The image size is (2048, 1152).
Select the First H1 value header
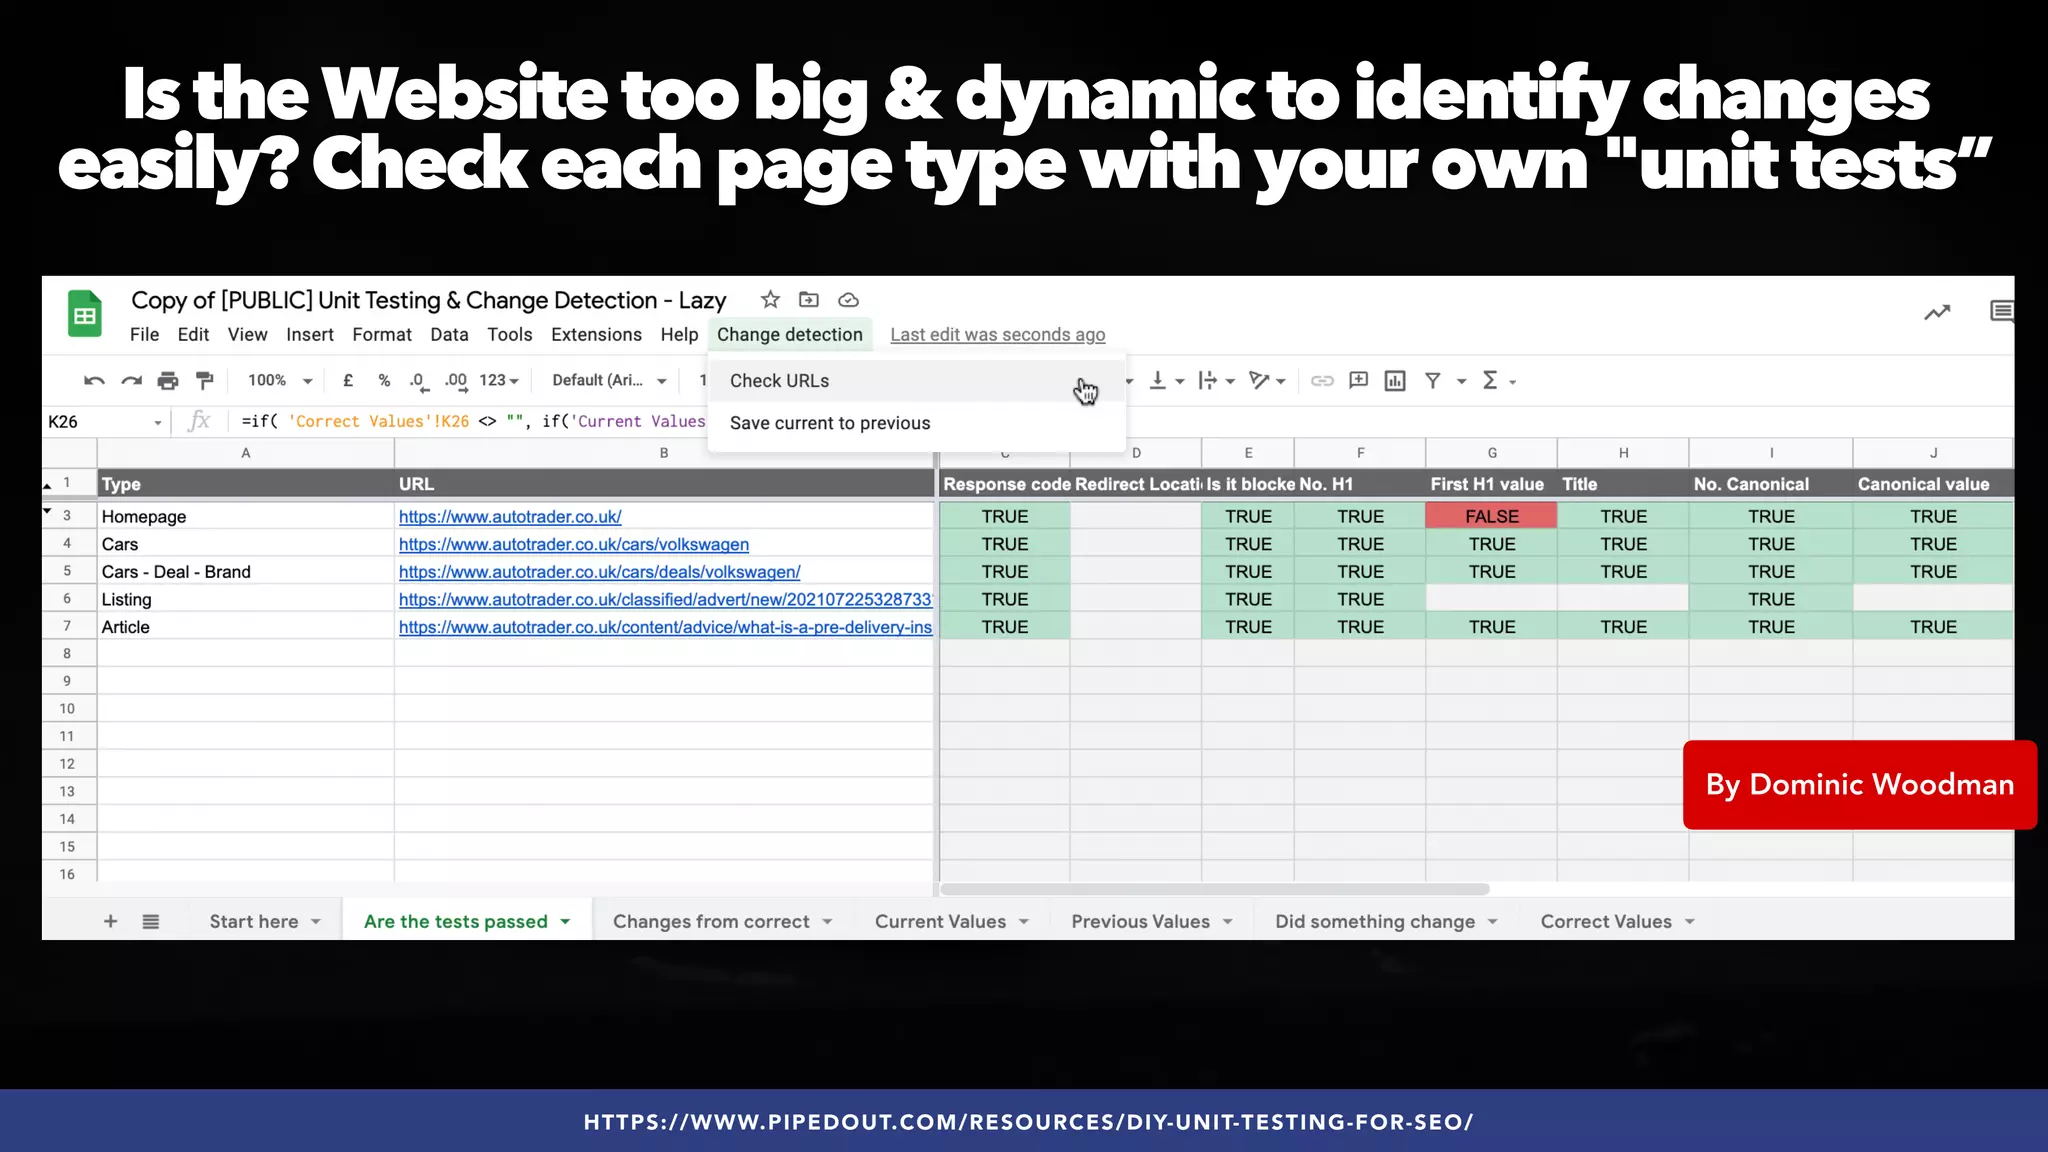coord(1491,484)
